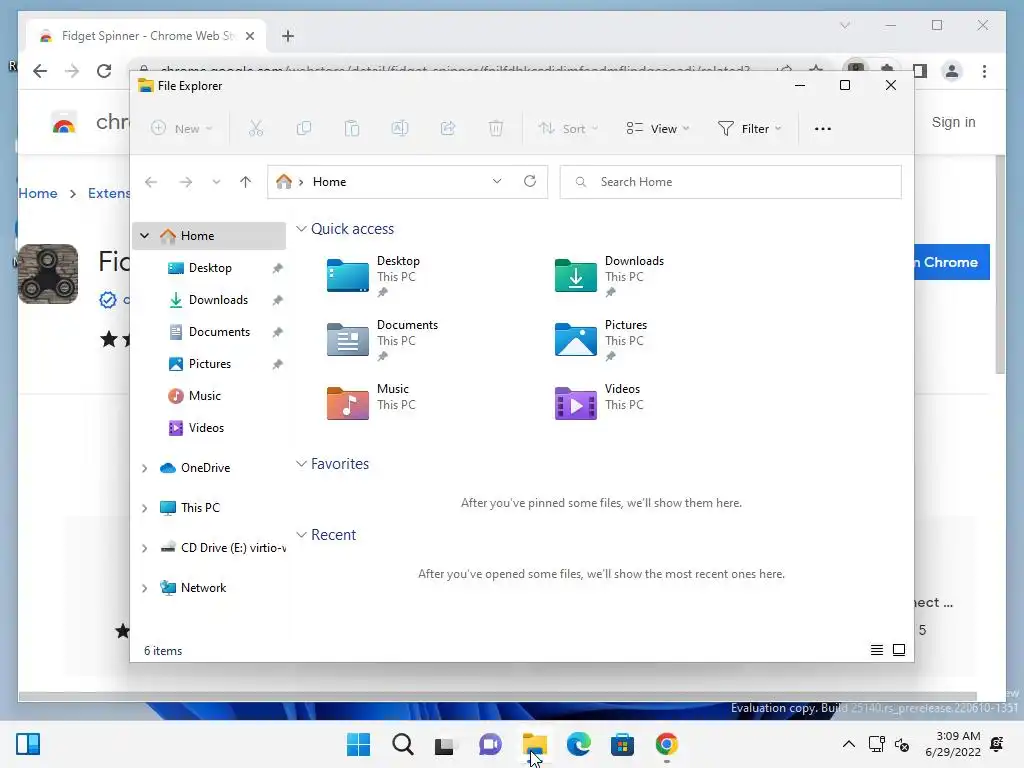This screenshot has width=1024, height=768.
Task: Open the clock and date flyout
Action: click(x=952, y=744)
